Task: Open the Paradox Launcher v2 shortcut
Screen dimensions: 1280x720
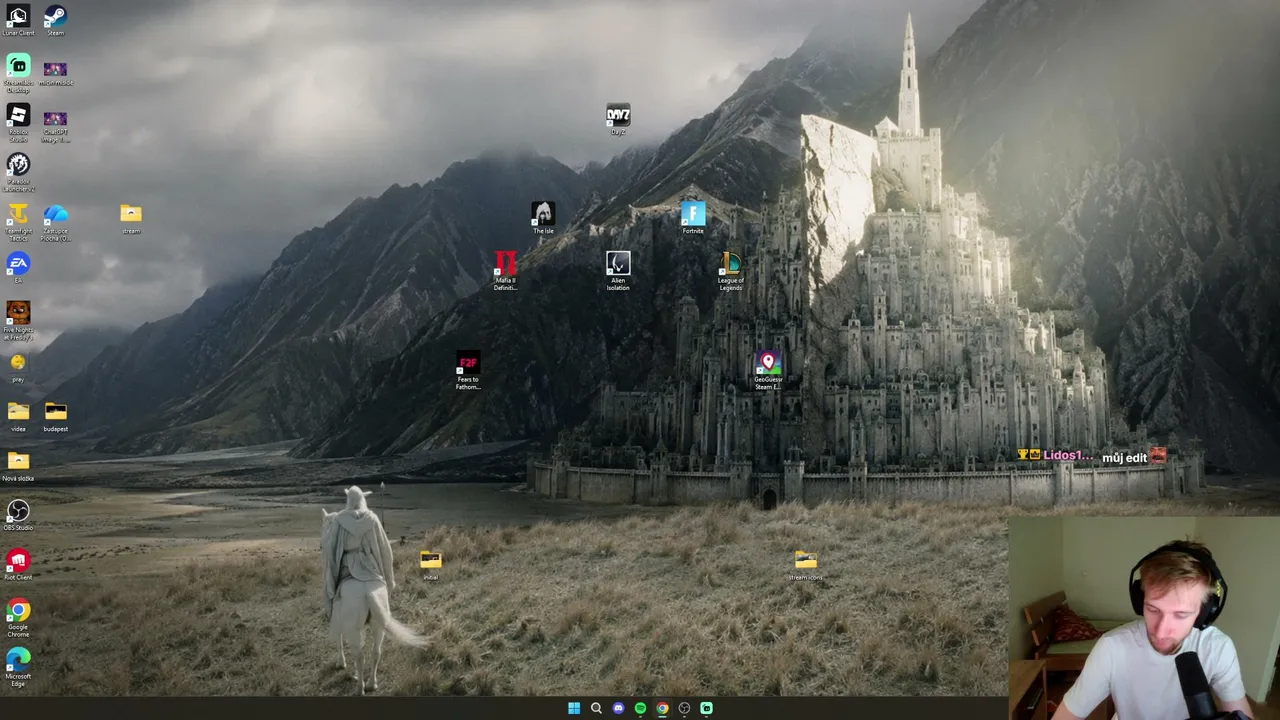Action: (18, 172)
